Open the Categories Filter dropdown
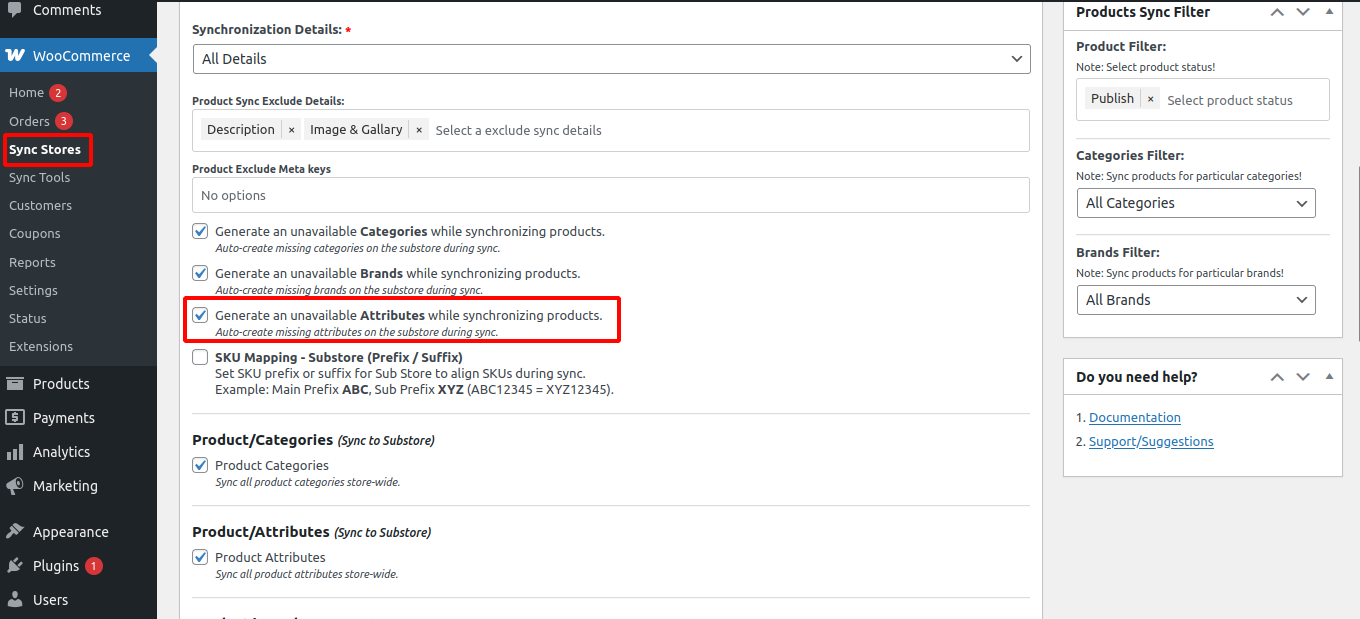The width and height of the screenshot is (1360, 619). [1195, 203]
